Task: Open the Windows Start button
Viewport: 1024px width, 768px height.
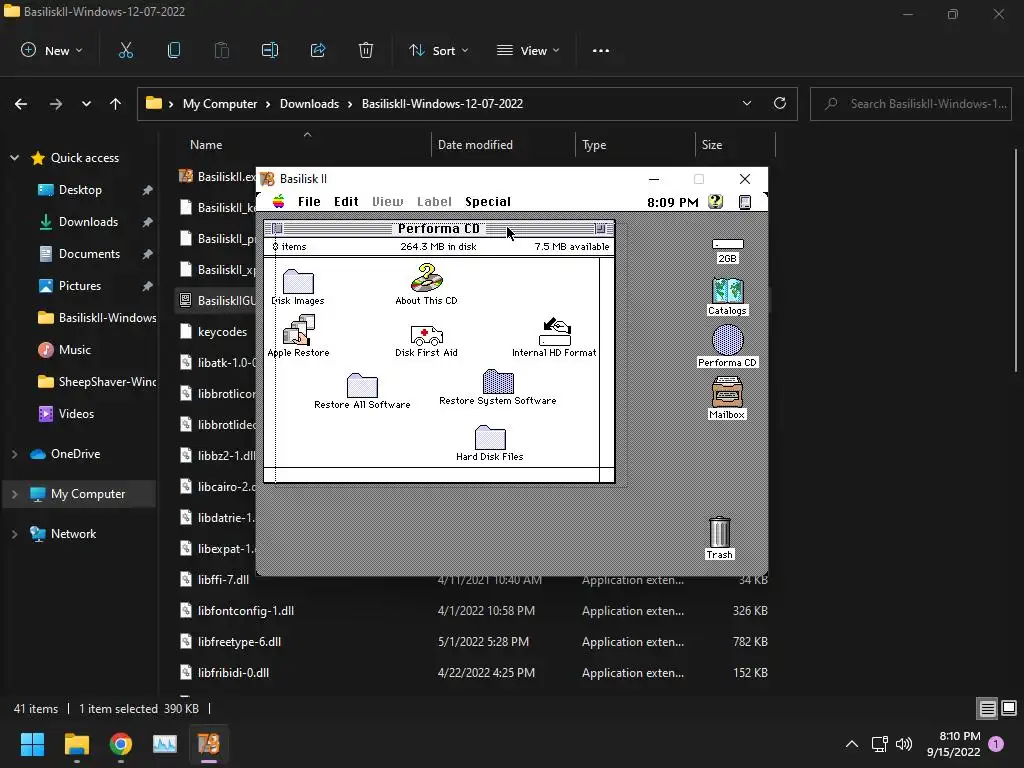Action: pyautogui.click(x=32, y=744)
